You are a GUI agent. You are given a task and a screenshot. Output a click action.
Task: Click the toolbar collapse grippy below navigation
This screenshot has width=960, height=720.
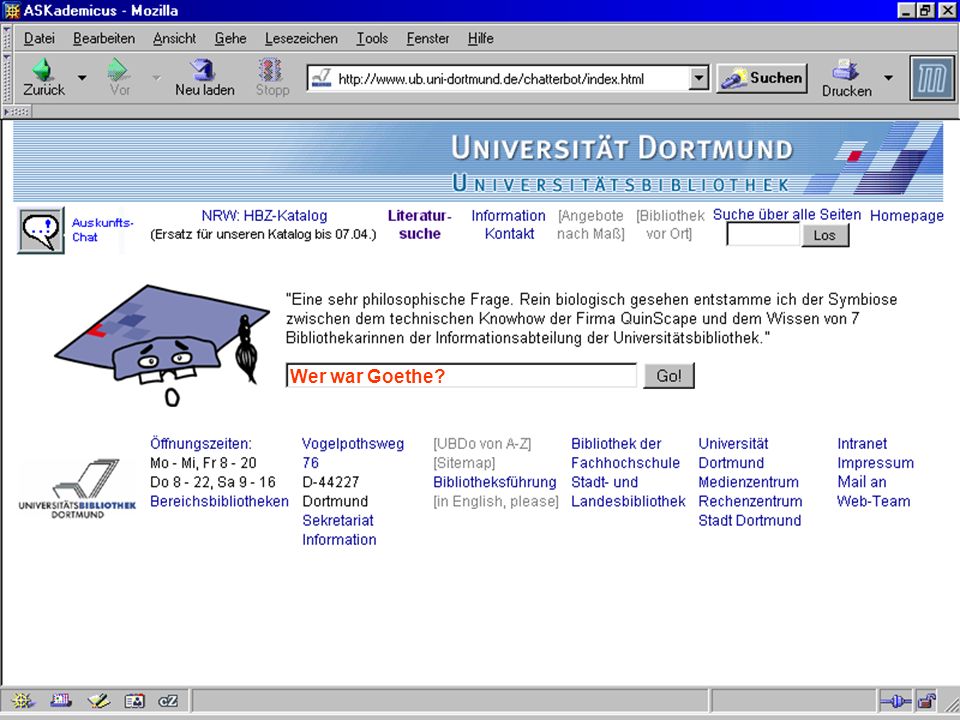pos(17,112)
